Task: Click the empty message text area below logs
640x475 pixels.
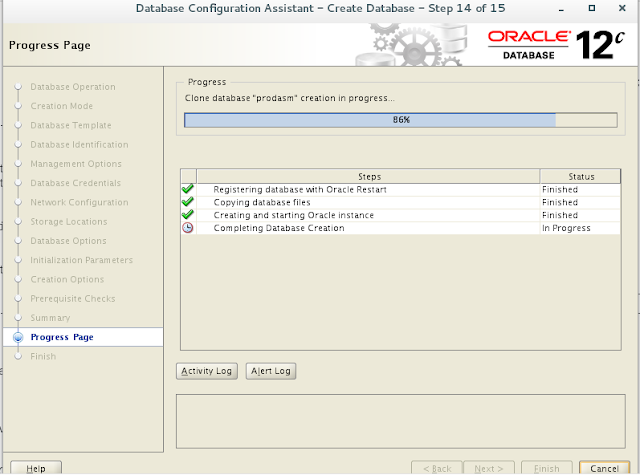Action: click(x=400, y=421)
